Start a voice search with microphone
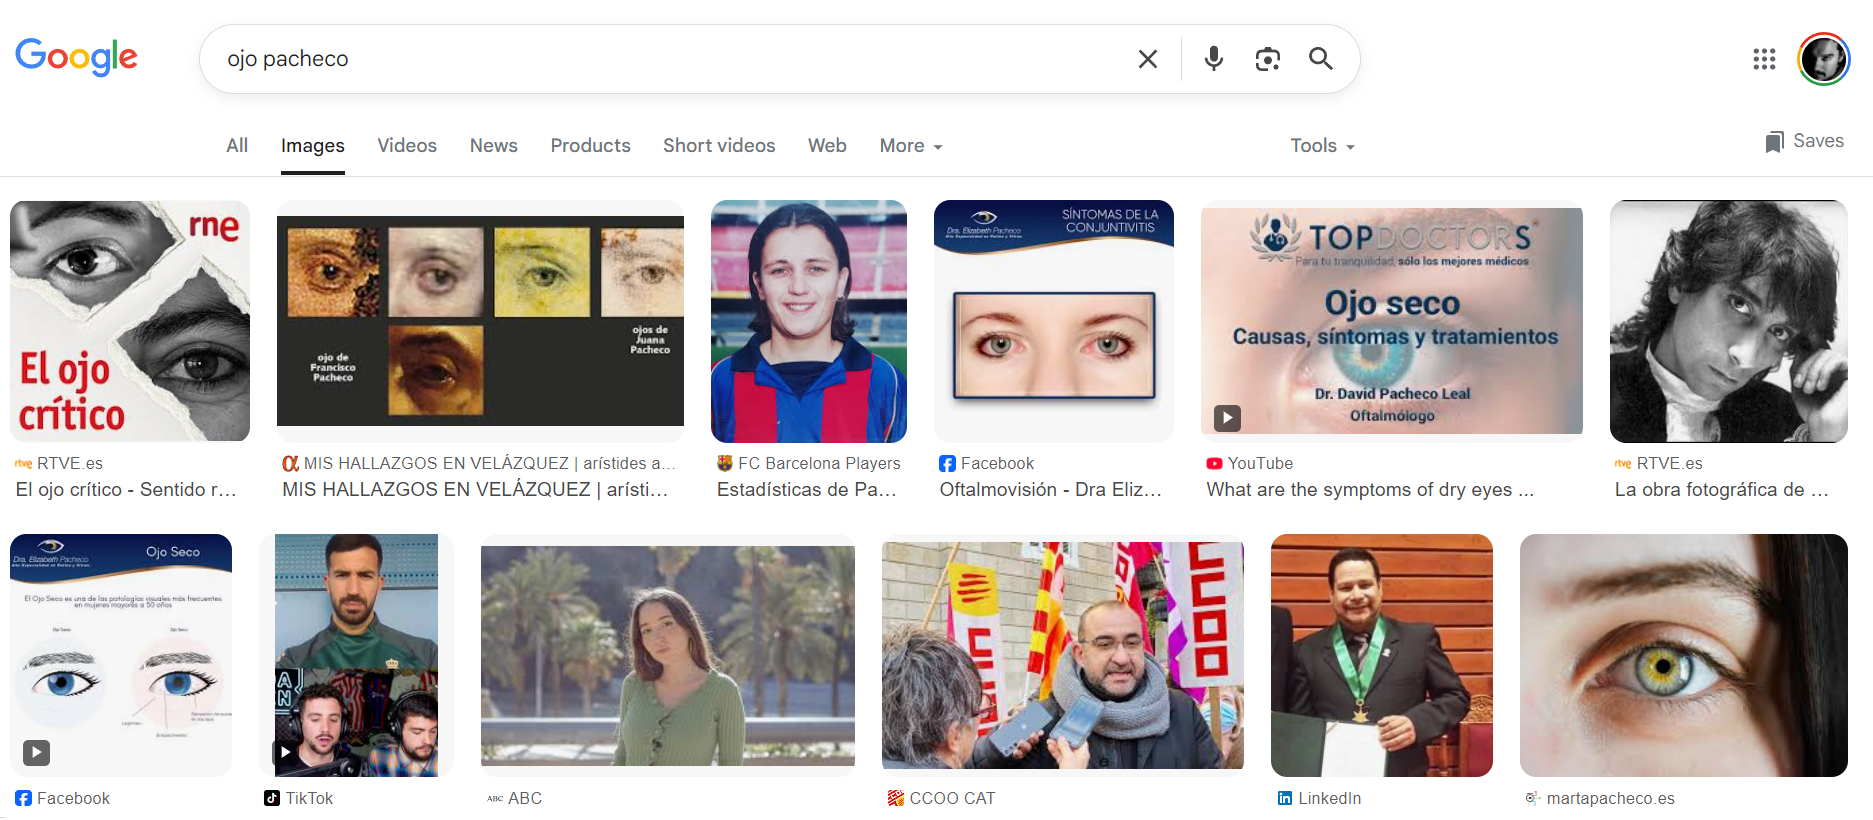This screenshot has height=820, width=1873. pyautogui.click(x=1213, y=59)
